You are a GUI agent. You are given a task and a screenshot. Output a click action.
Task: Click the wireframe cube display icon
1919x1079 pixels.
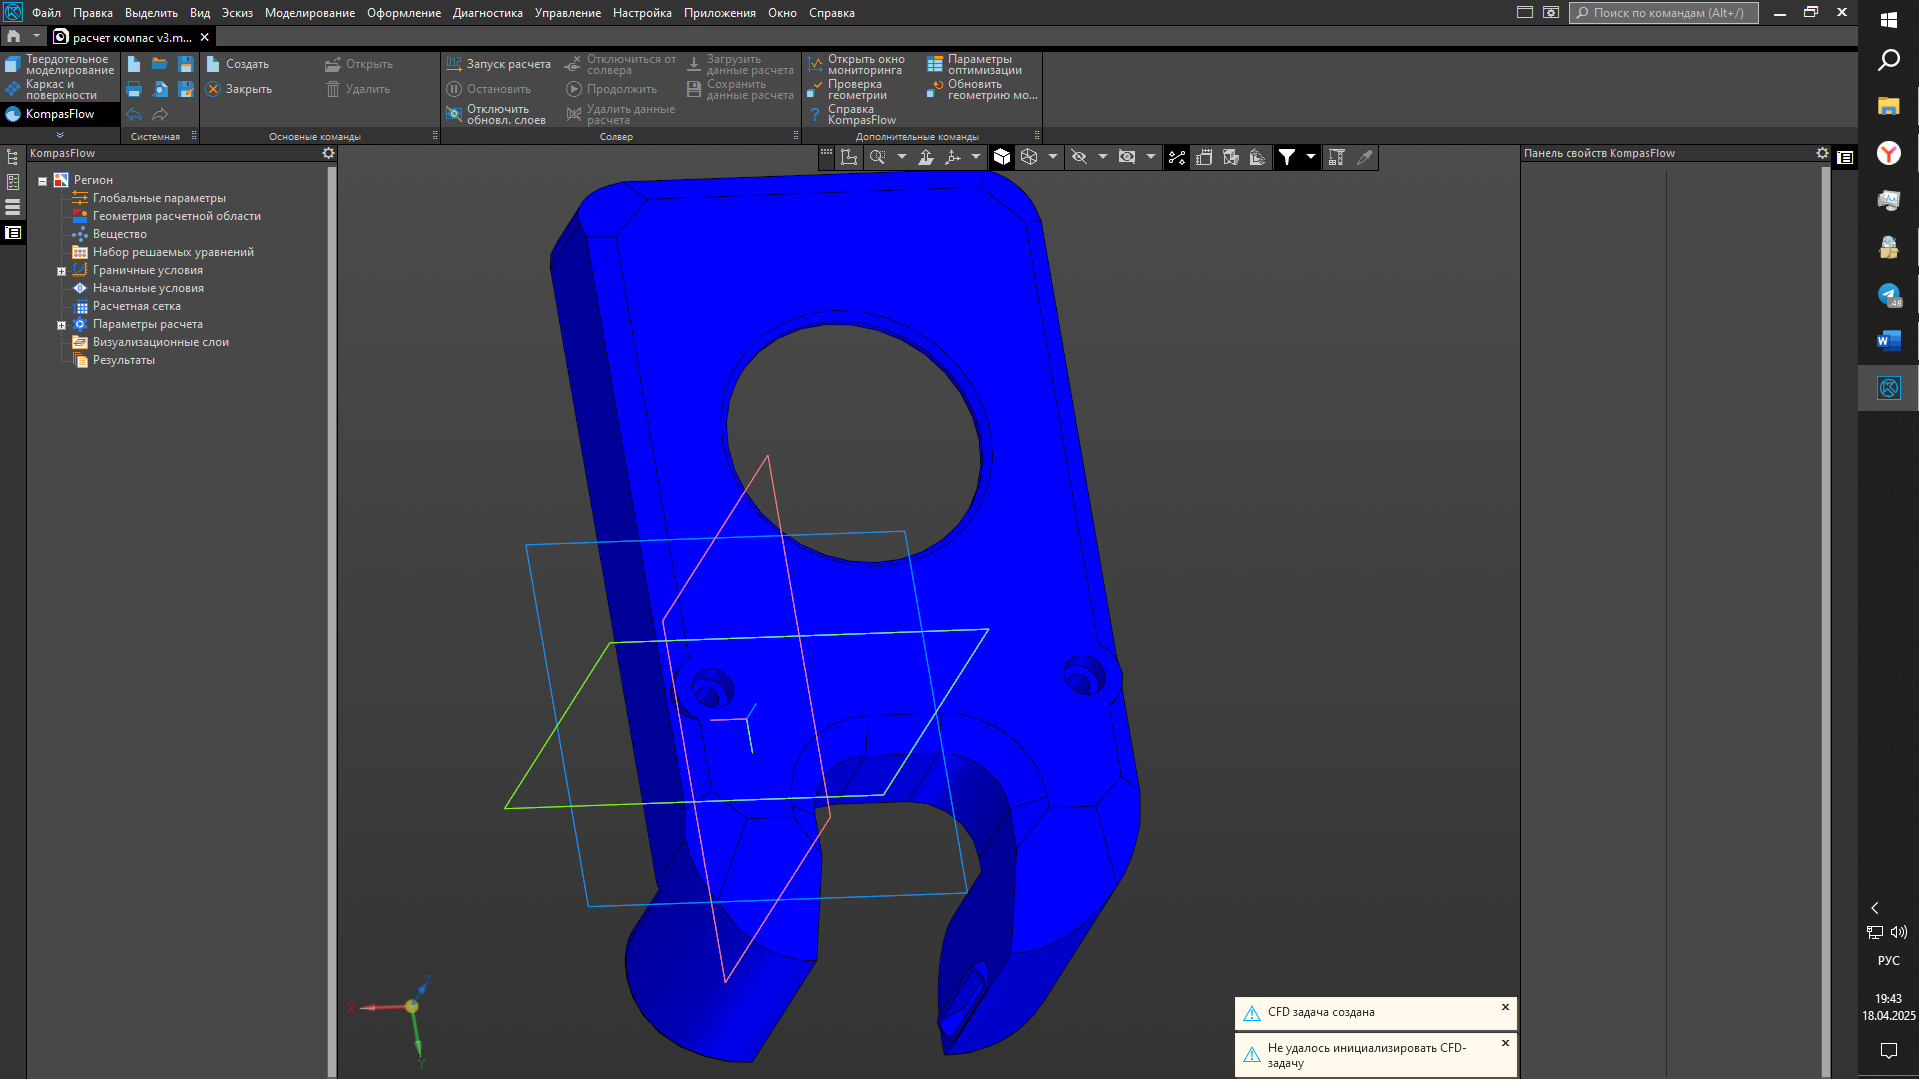click(x=1029, y=157)
